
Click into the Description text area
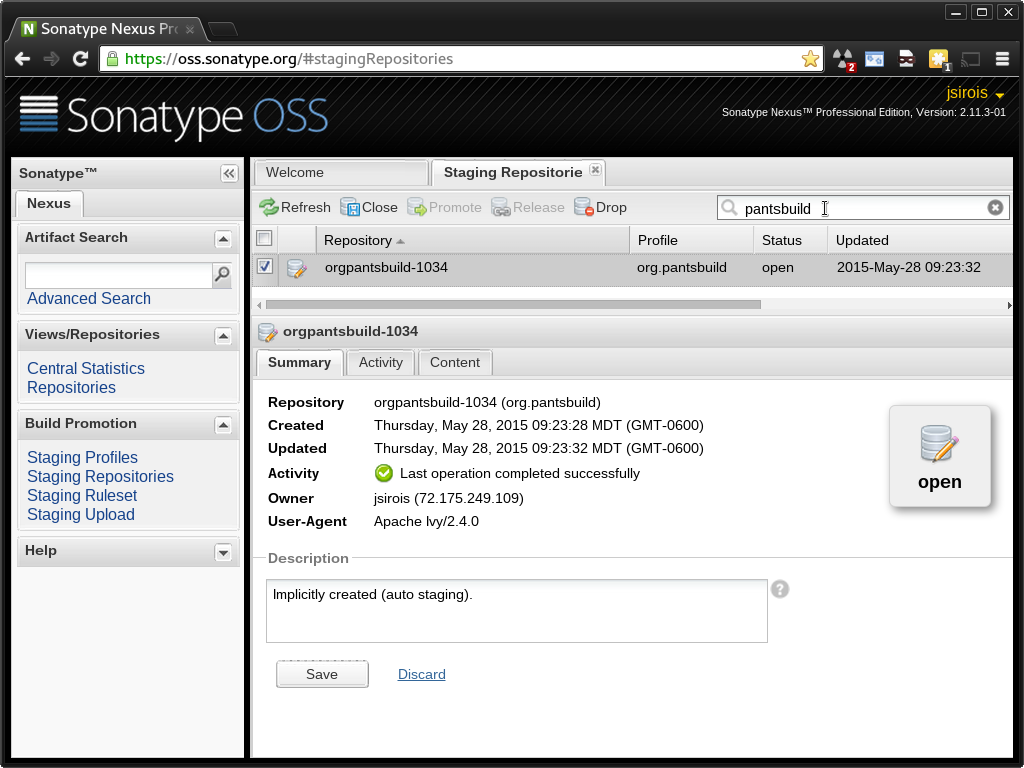click(517, 611)
